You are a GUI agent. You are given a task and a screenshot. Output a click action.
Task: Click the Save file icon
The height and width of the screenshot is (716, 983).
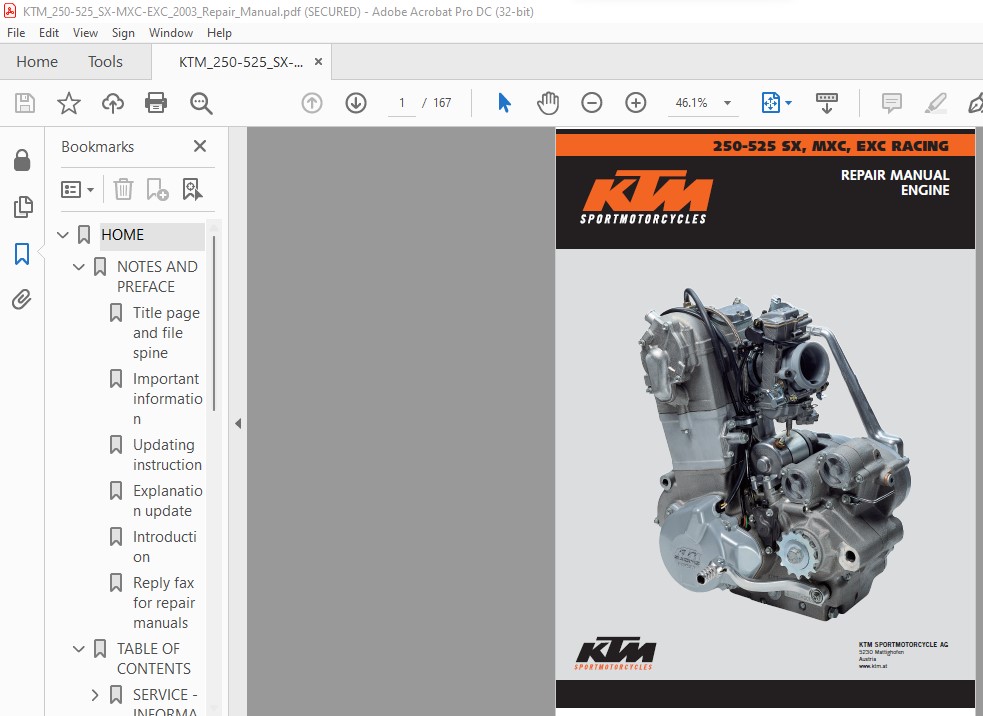coord(24,103)
